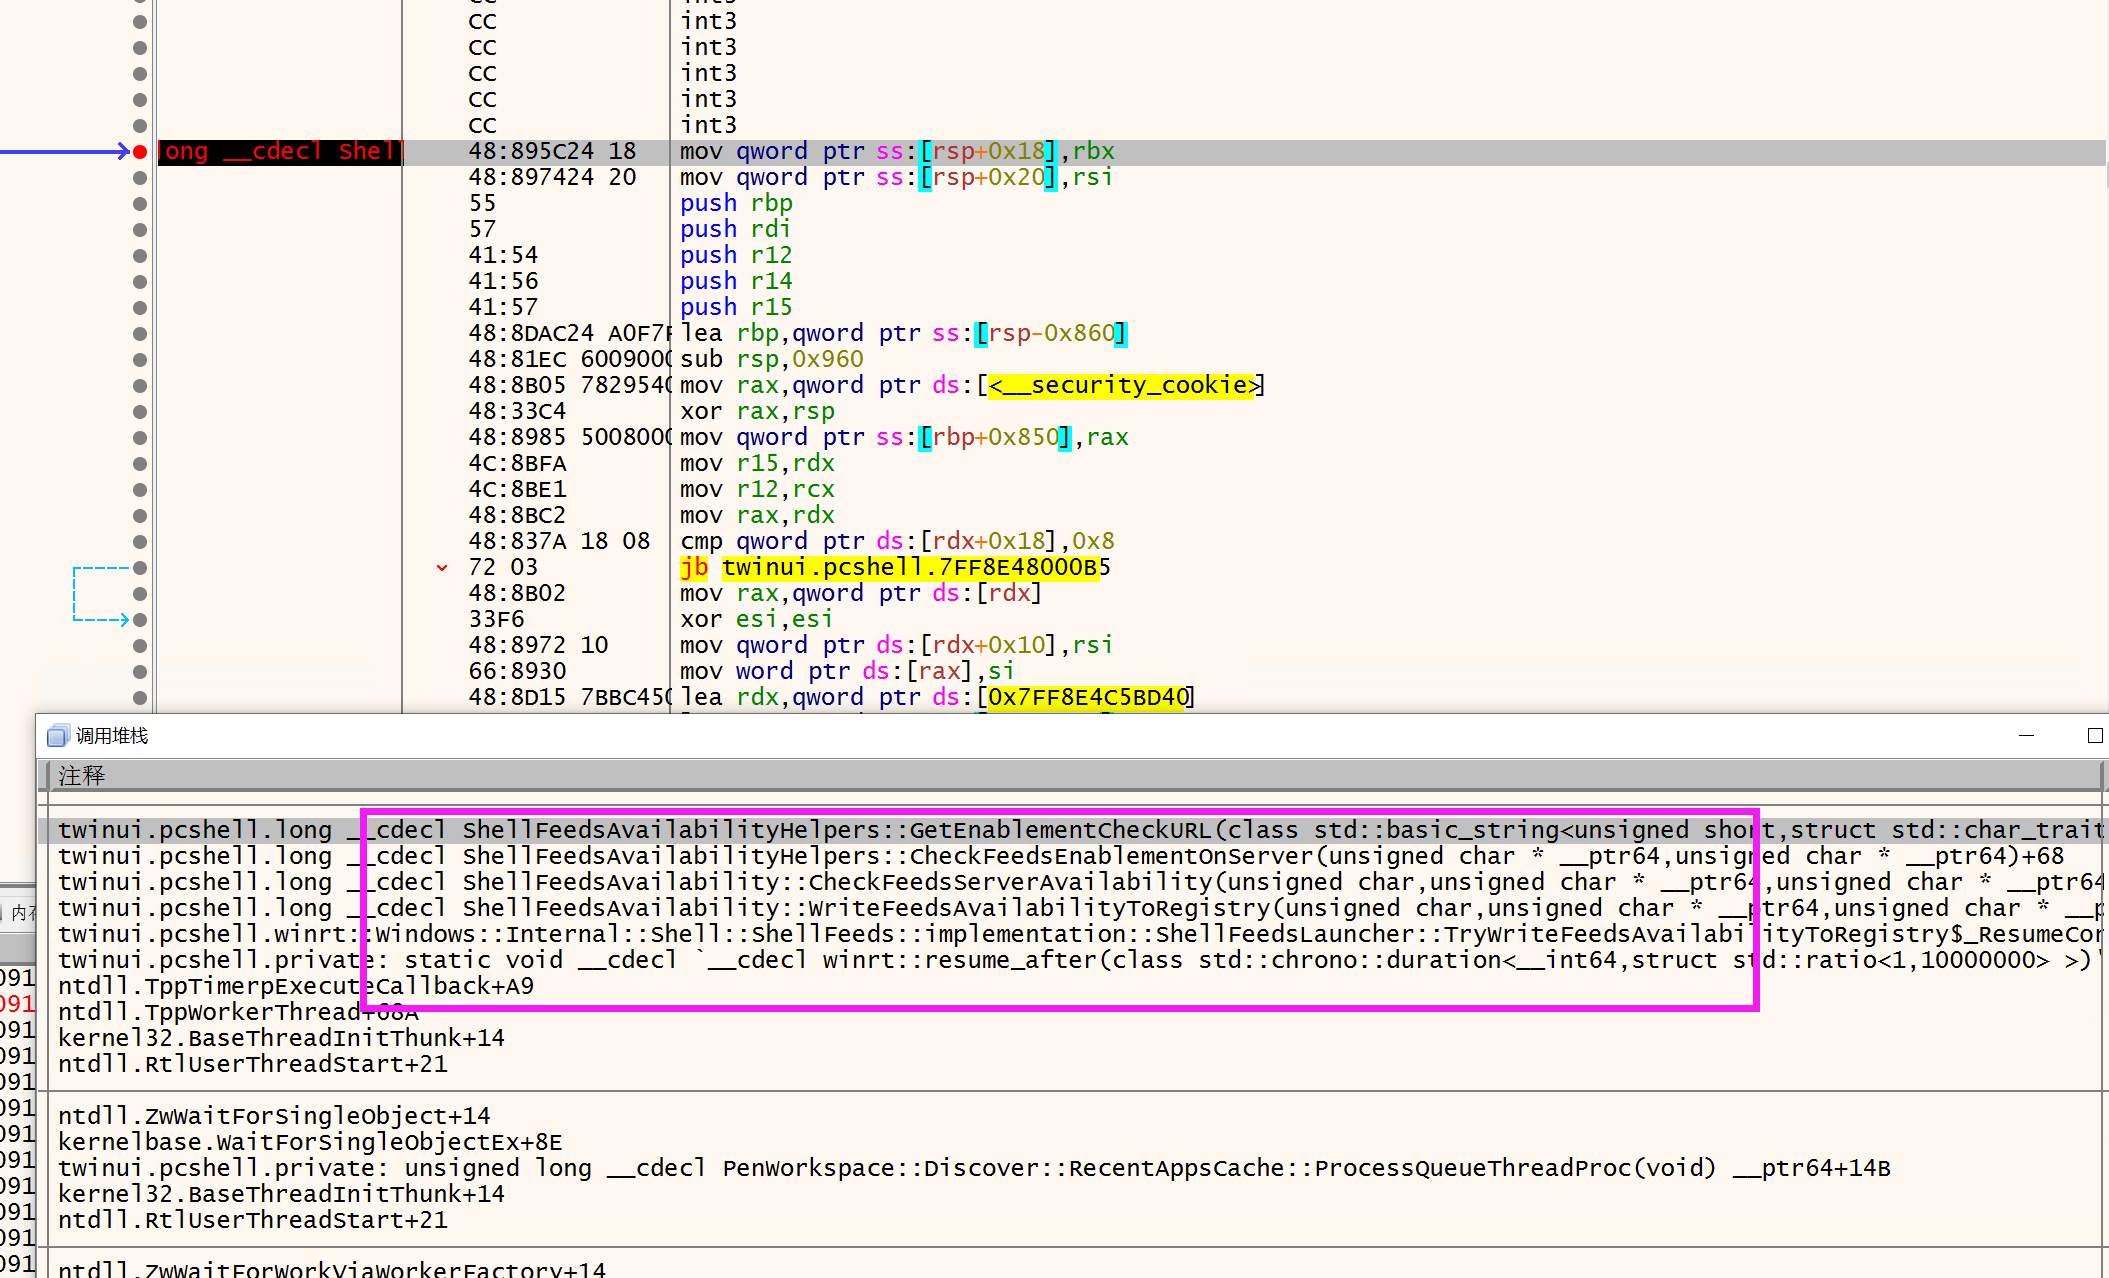The width and height of the screenshot is (2109, 1278).
Task: Minimize the 调用堆栈 call stack window
Action: point(2026,736)
